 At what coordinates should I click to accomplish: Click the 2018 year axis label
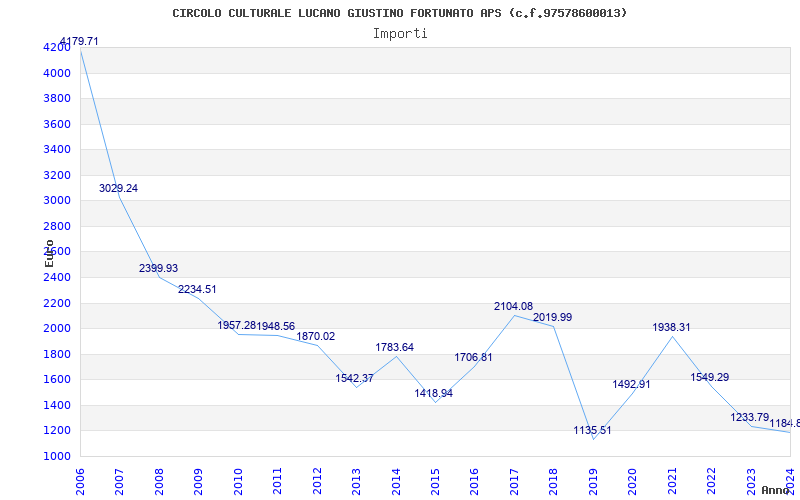pos(554,481)
